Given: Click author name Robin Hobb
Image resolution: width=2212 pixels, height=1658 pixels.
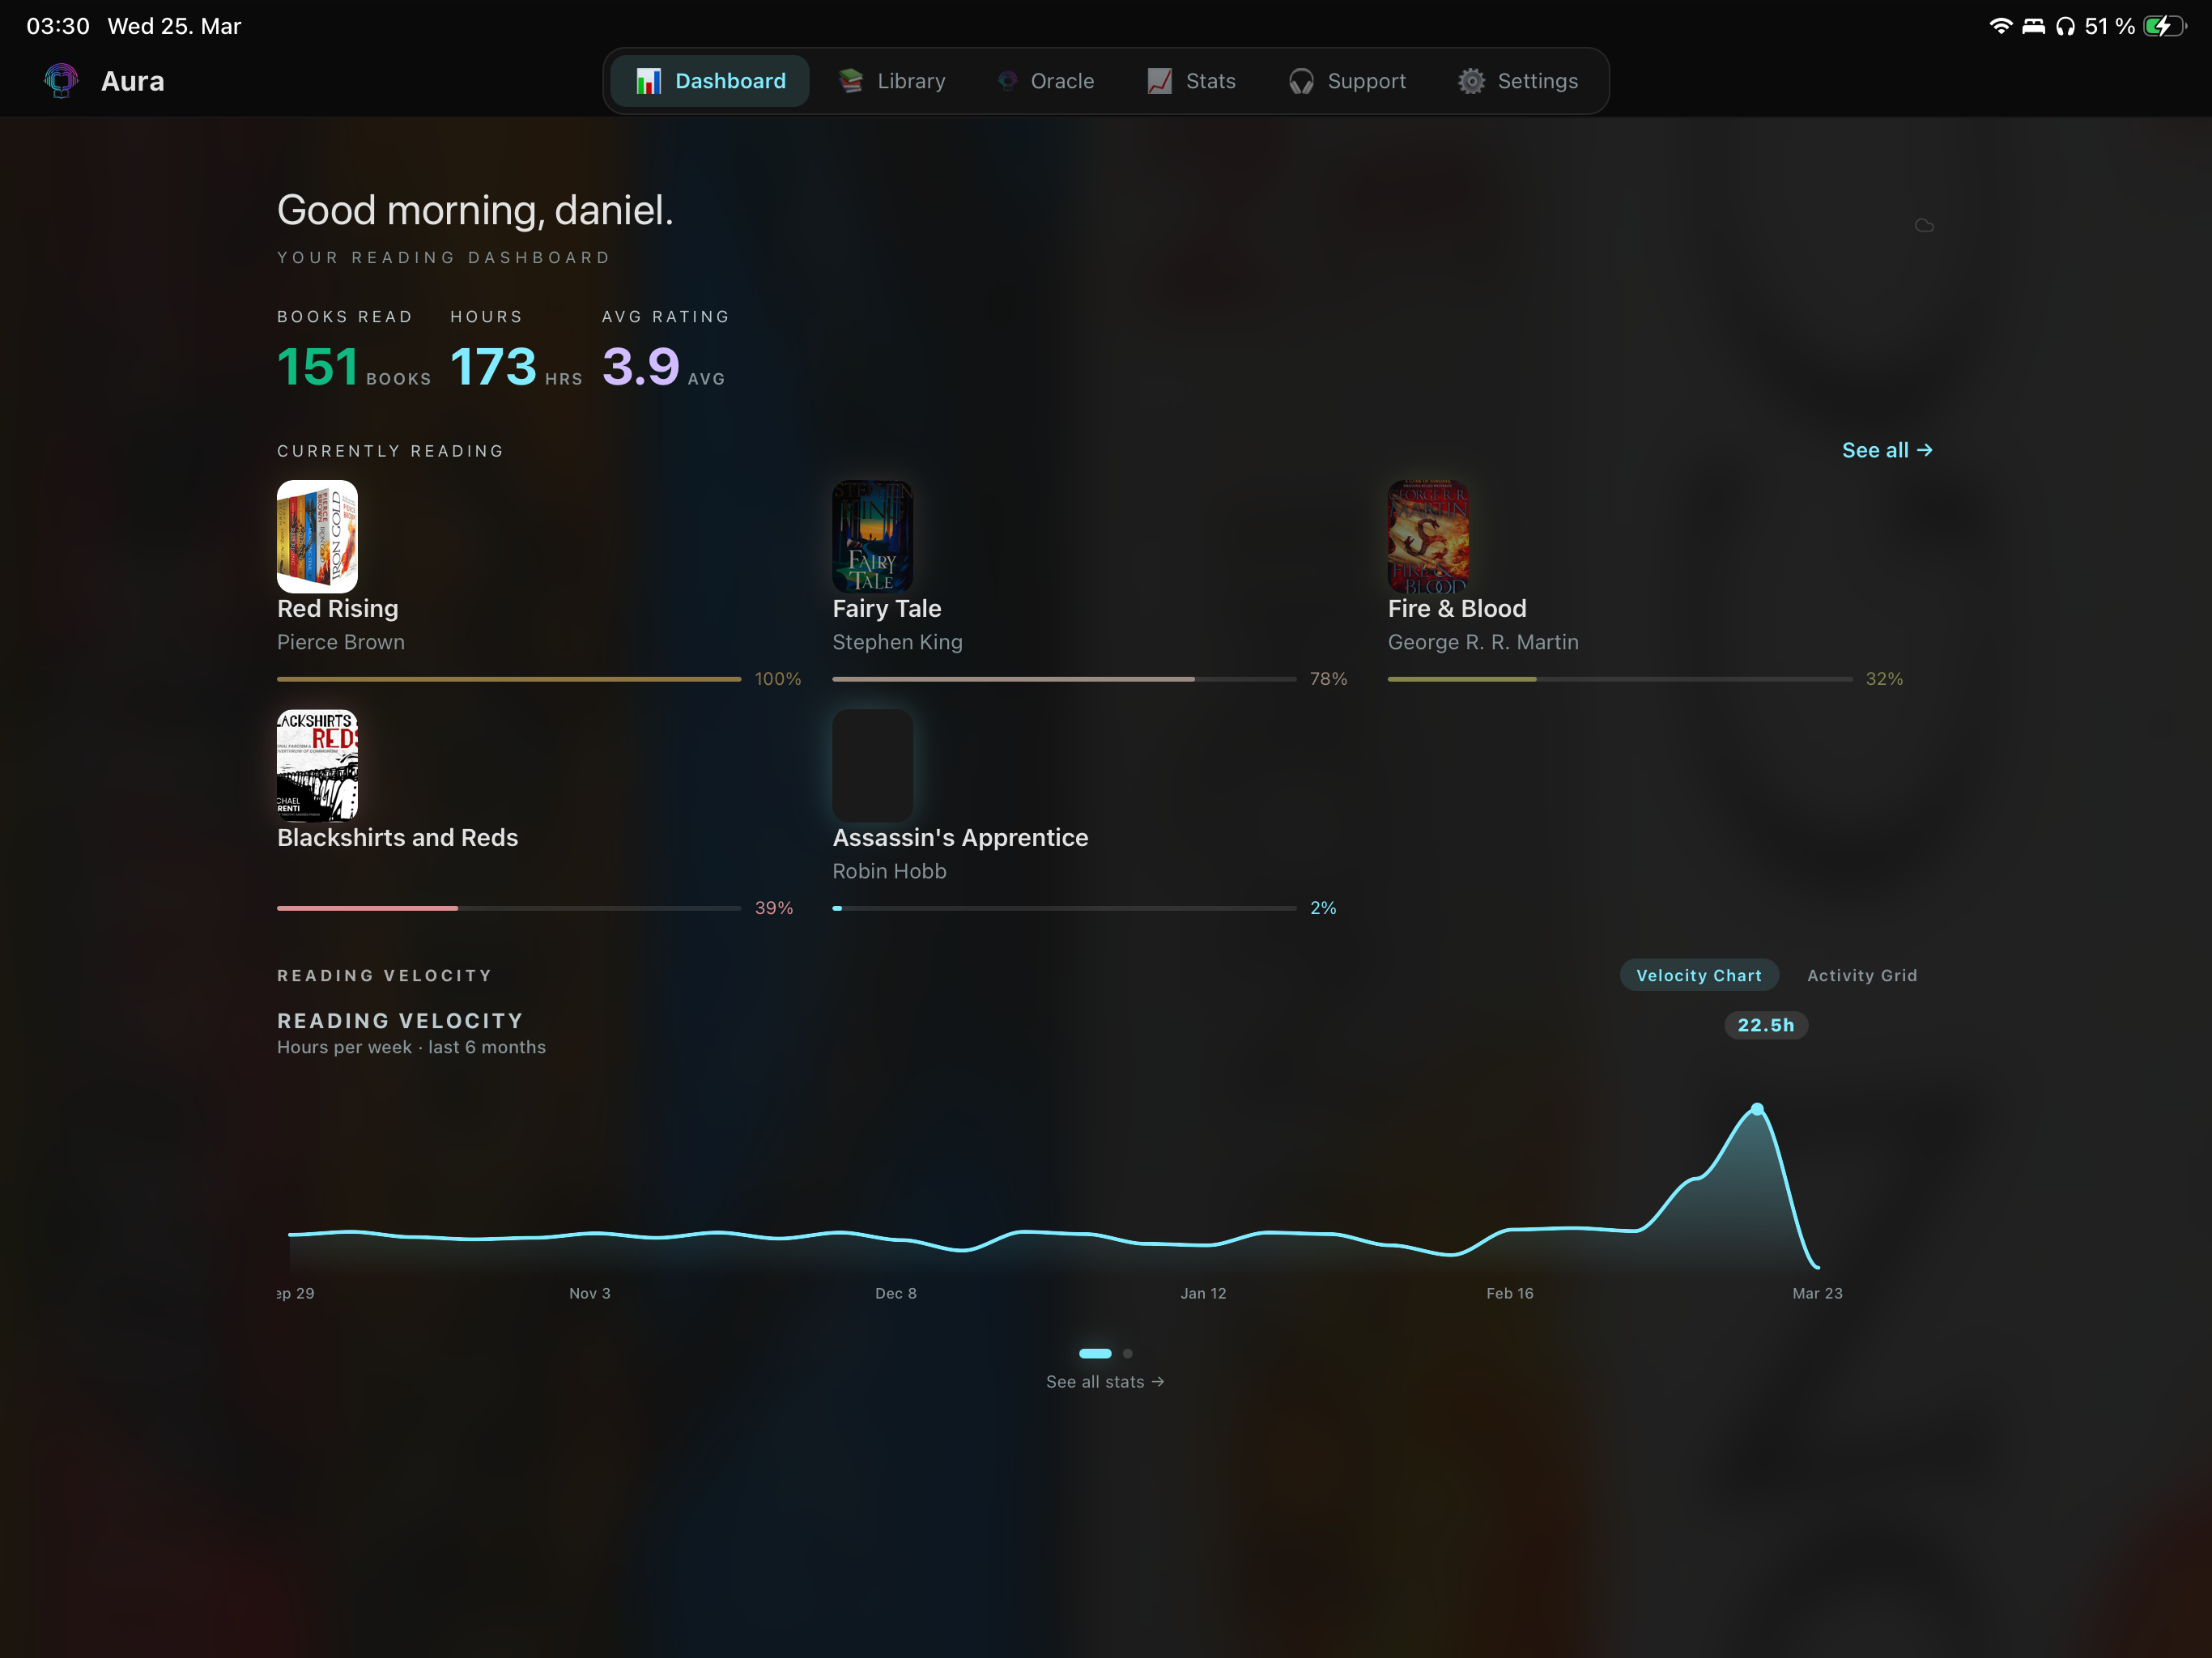Looking at the screenshot, I should click(889, 871).
